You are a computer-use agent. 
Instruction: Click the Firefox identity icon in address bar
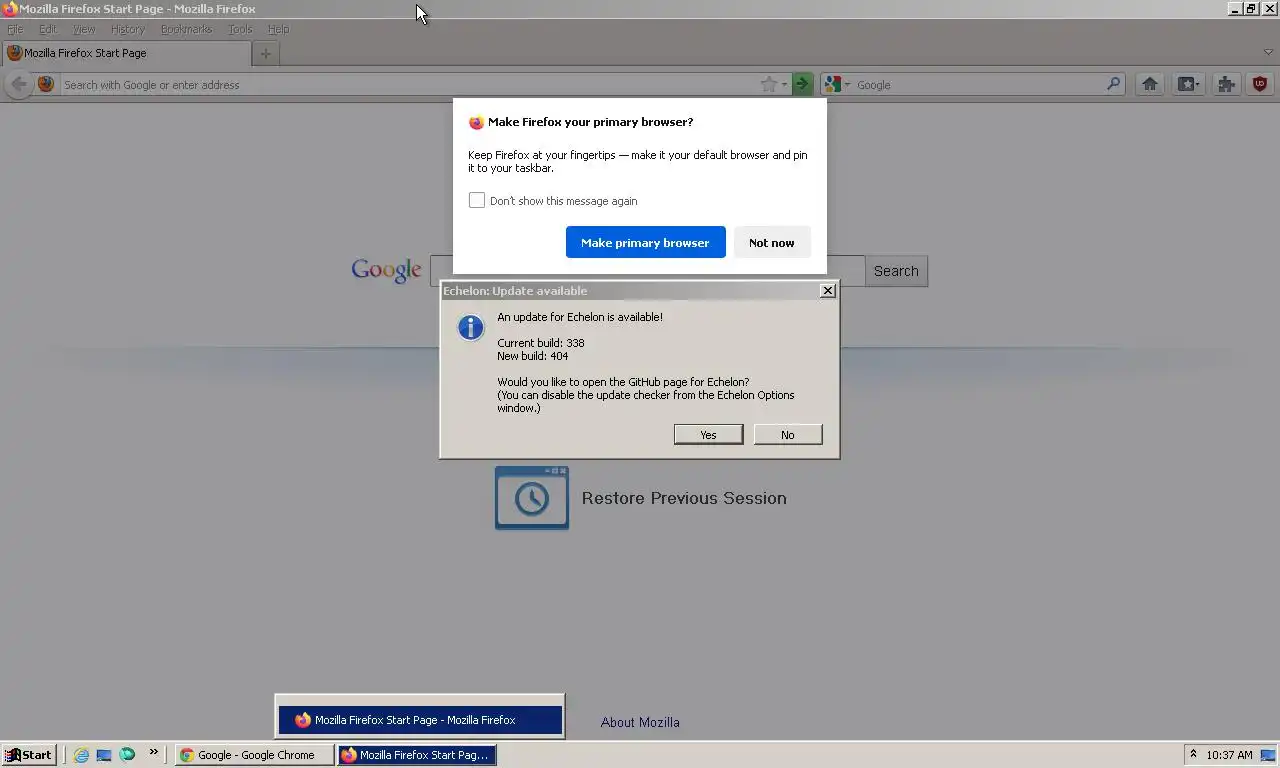46,84
